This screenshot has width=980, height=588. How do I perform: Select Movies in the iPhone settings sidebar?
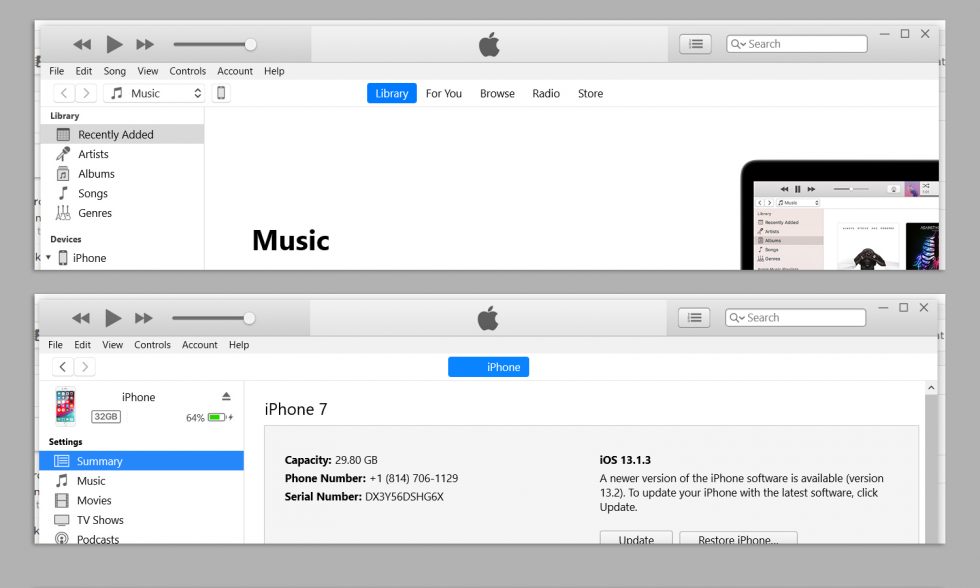tap(94, 500)
